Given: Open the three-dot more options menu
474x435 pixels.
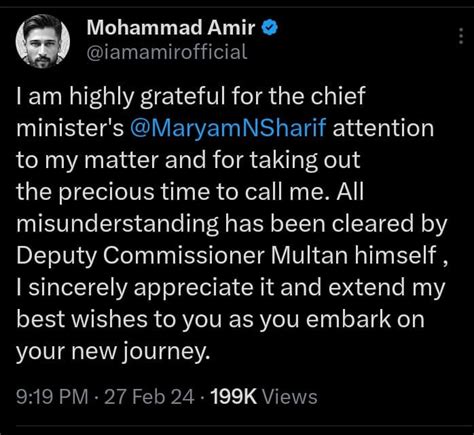Looking at the screenshot, I should click(x=461, y=36).
